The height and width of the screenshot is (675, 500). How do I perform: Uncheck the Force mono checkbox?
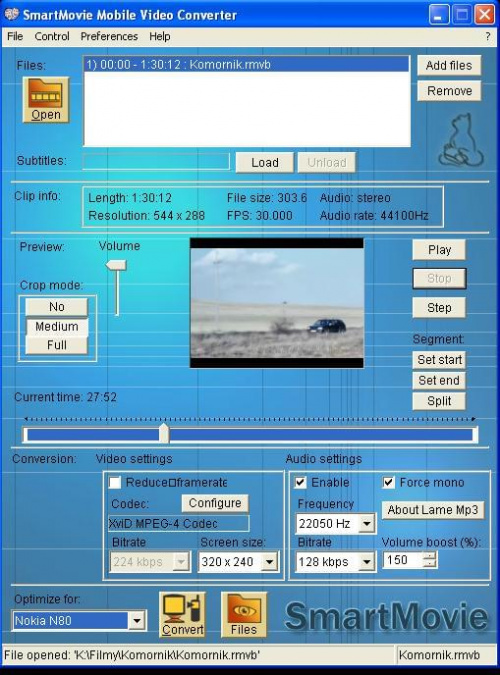coord(388,482)
